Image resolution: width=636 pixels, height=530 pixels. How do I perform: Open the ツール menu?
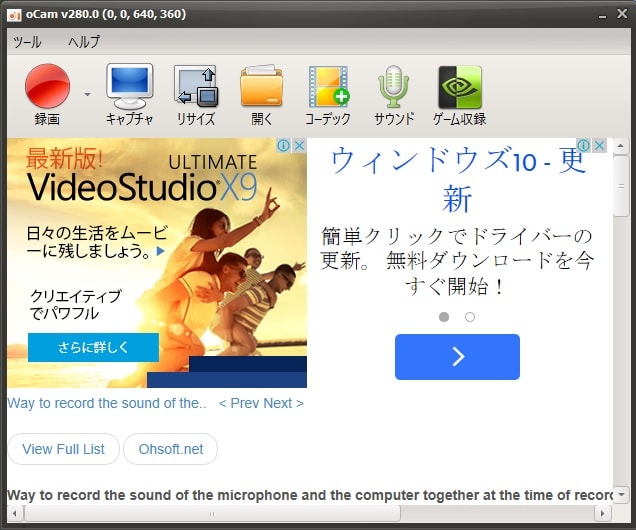pos(27,42)
